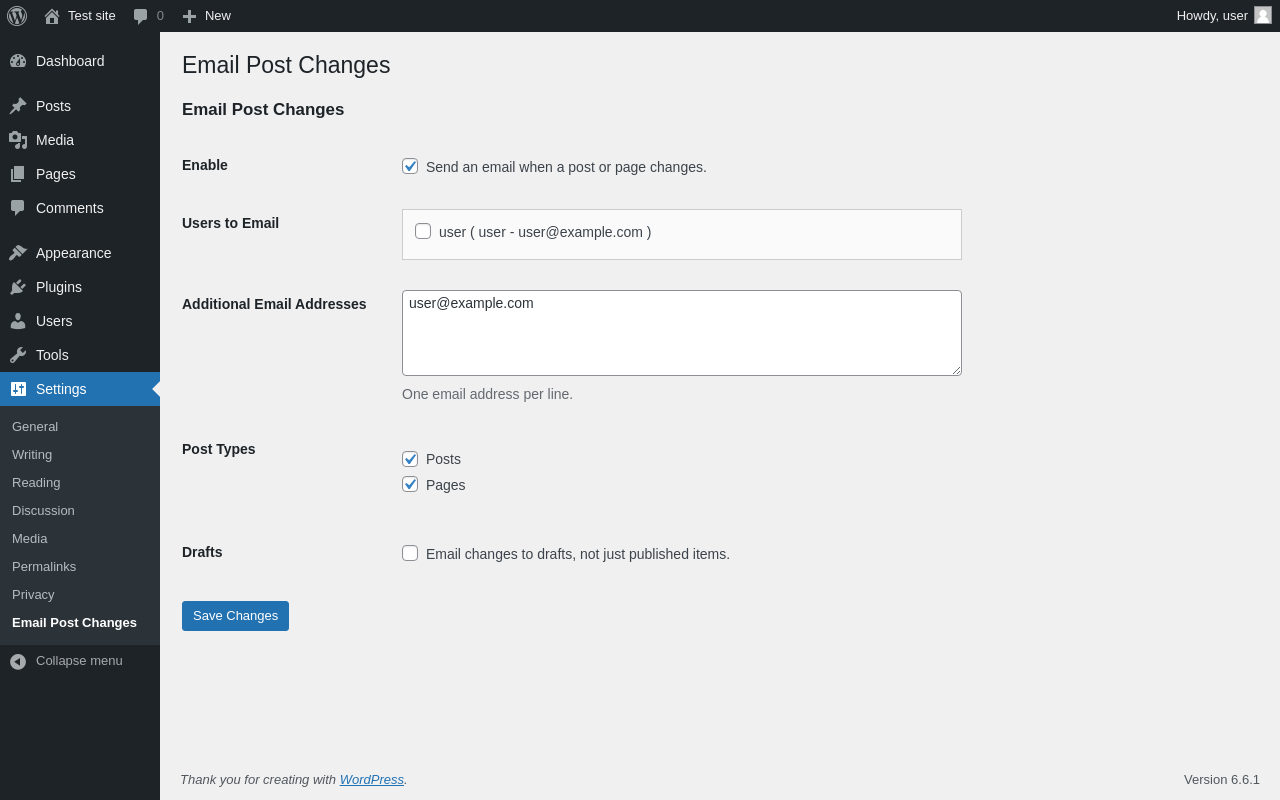Click the 'Send an email when a post or page changes.' label
This screenshot has width=1280, height=800.
pyautogui.click(x=566, y=167)
